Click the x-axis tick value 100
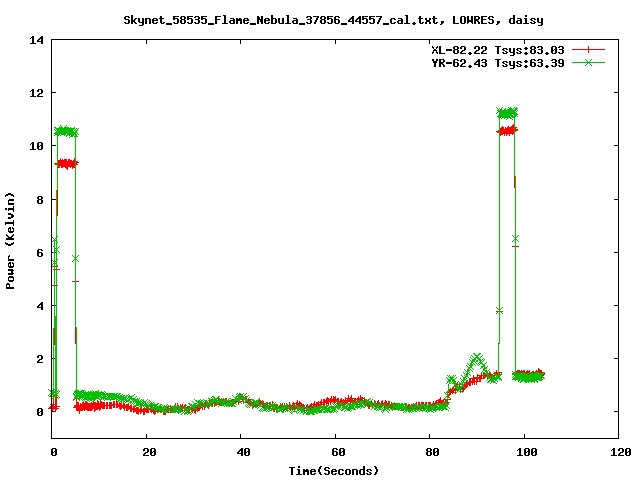The height and width of the screenshot is (480, 640). (527, 452)
